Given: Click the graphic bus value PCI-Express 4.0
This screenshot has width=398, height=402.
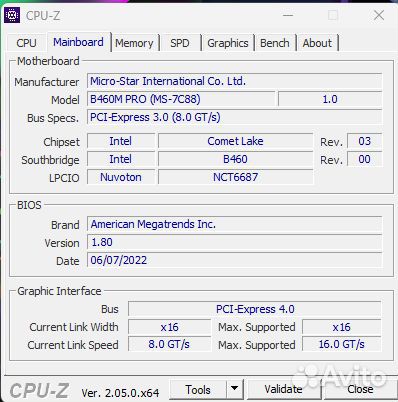Looking at the screenshot, I should pos(255,309).
